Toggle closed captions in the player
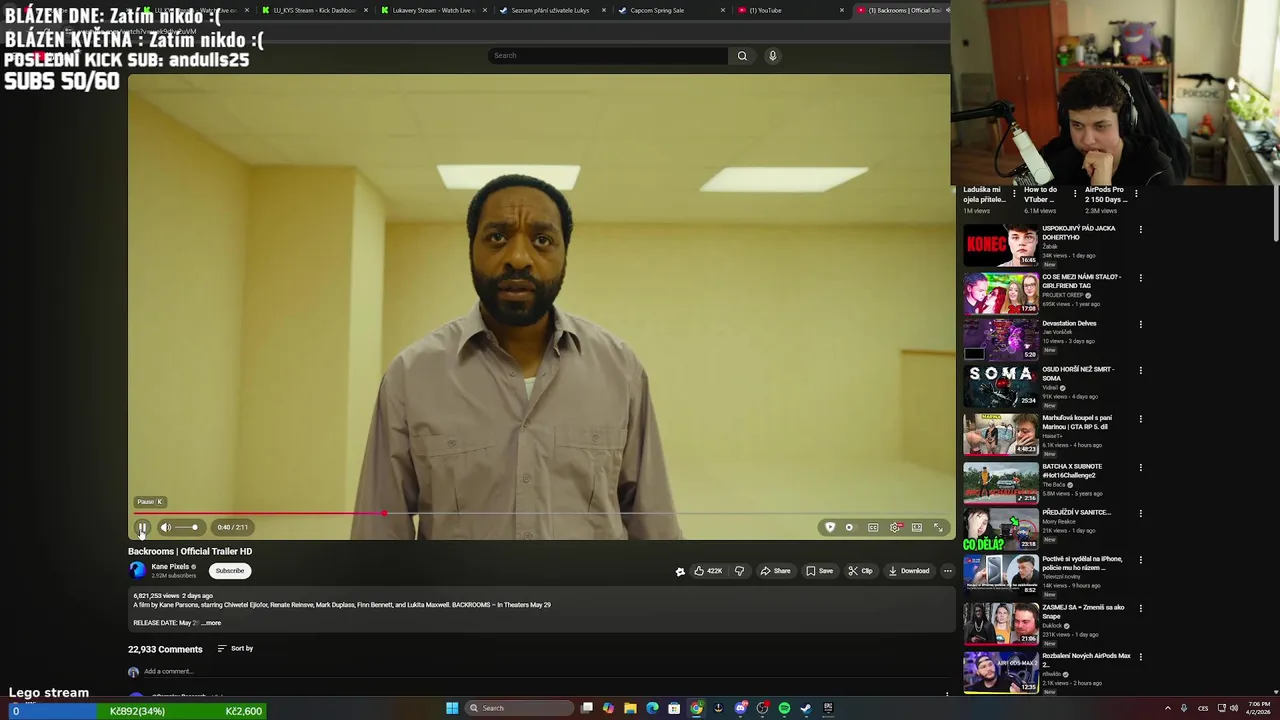The width and height of the screenshot is (1280, 720). (873, 527)
